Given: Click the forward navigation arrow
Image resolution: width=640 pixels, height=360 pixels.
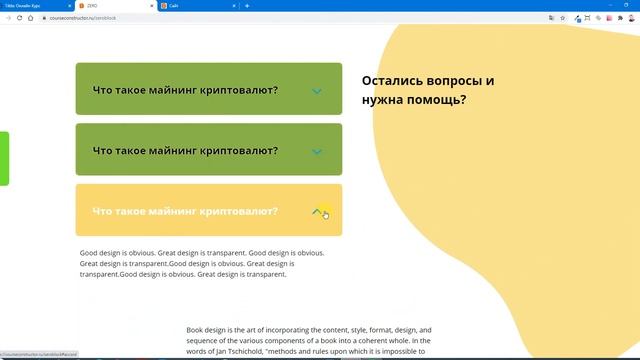Looking at the screenshot, I should (x=8, y=18).
